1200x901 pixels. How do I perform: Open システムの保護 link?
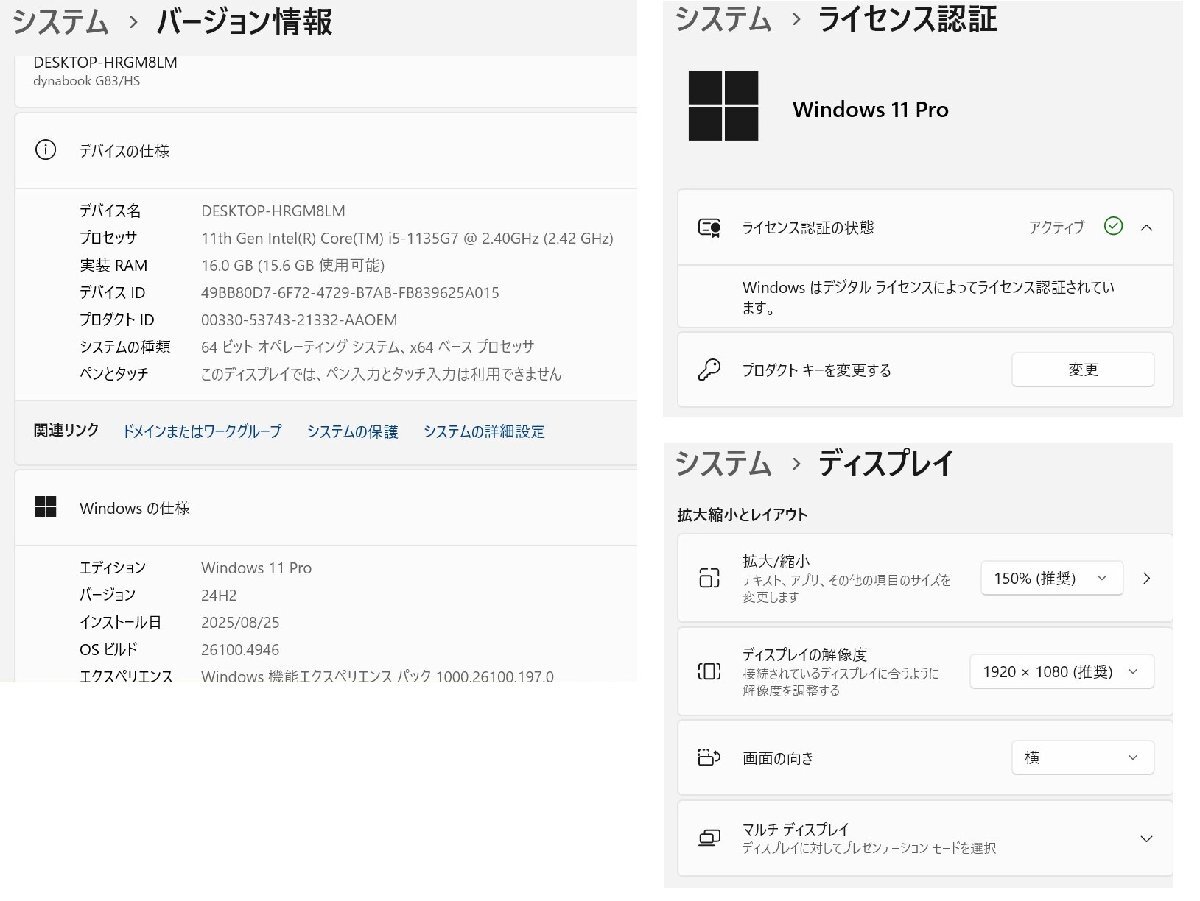point(352,431)
